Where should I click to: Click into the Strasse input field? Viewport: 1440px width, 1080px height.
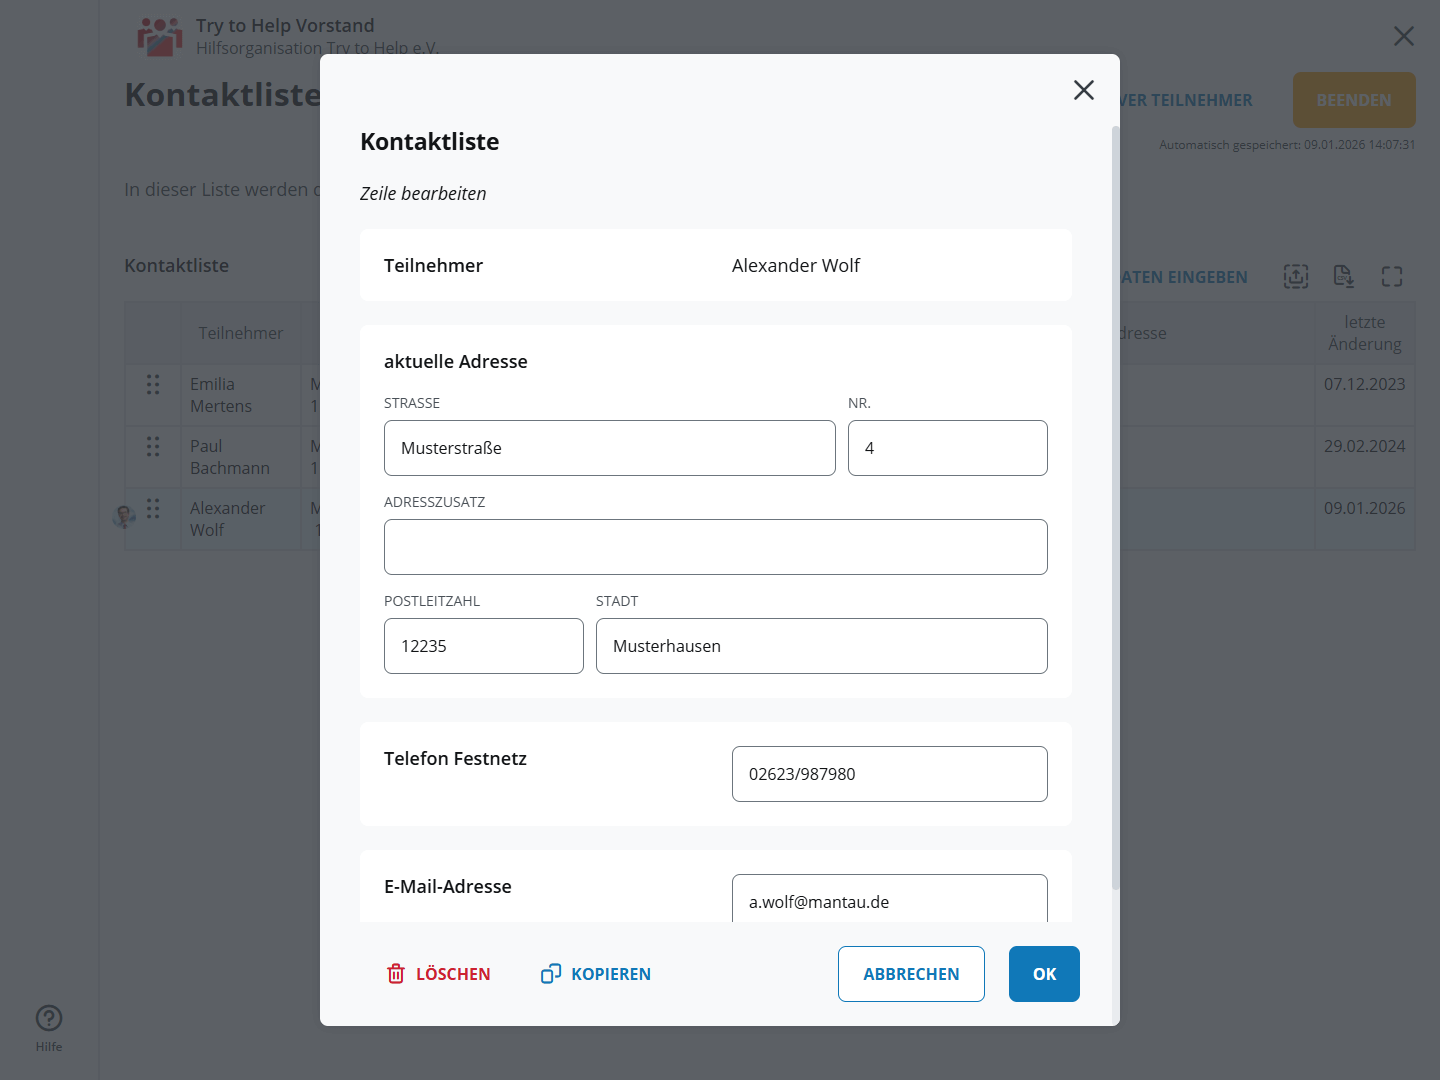coord(609,448)
